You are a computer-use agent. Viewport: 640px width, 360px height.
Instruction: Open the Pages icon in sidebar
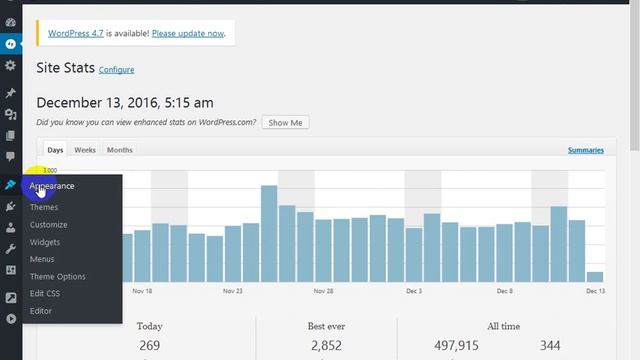[x=11, y=136]
